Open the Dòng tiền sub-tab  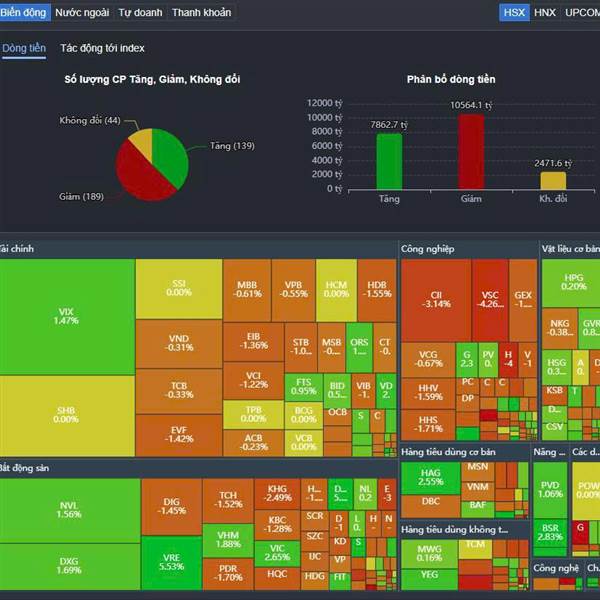pyautogui.click(x=24, y=49)
